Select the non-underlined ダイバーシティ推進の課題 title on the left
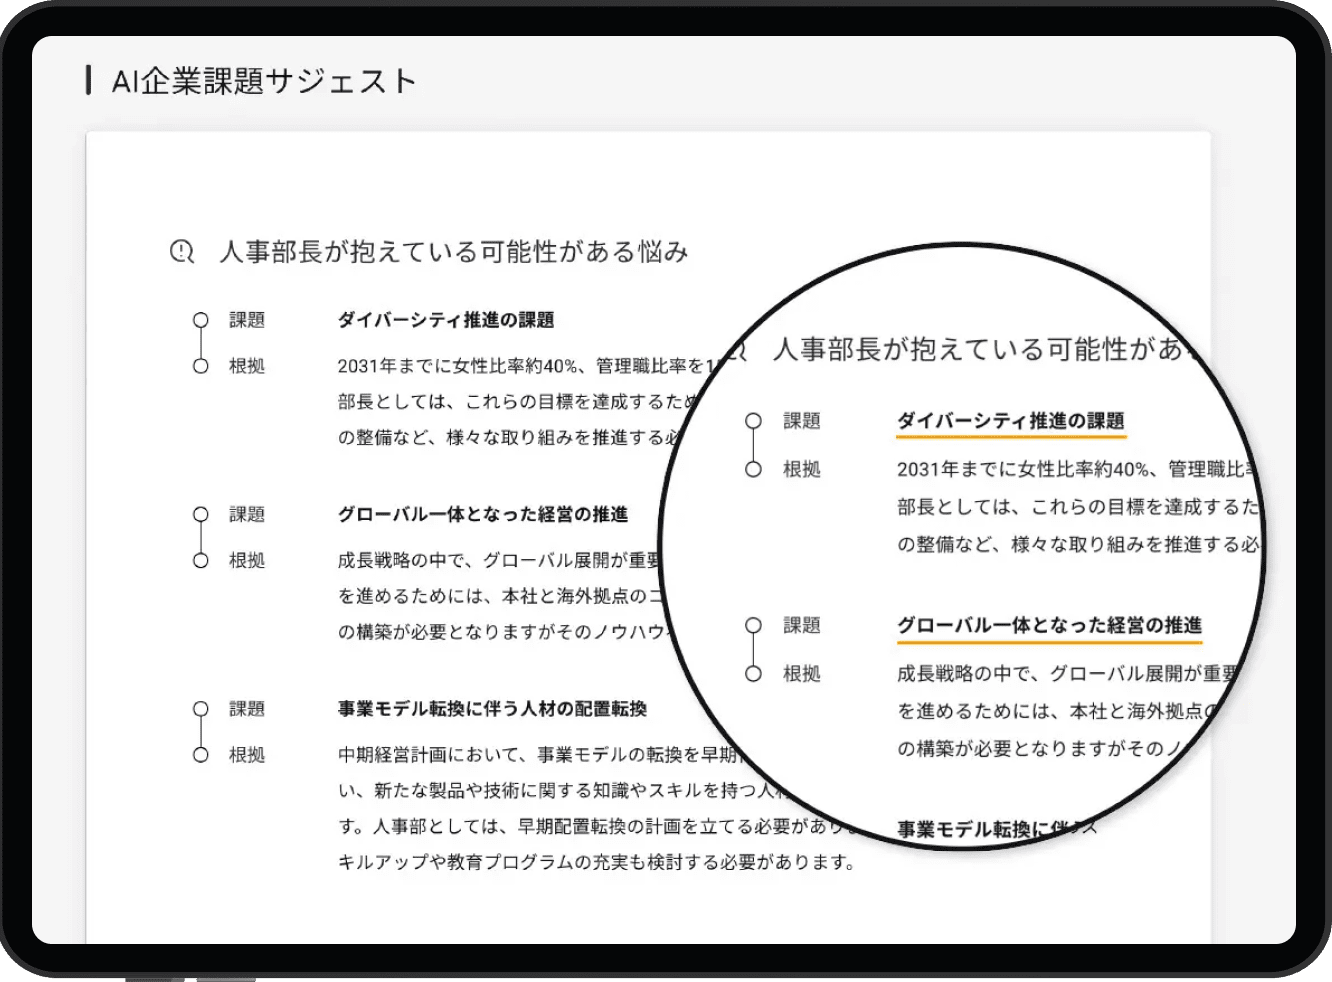The width and height of the screenshot is (1332, 982). pyautogui.click(x=445, y=320)
